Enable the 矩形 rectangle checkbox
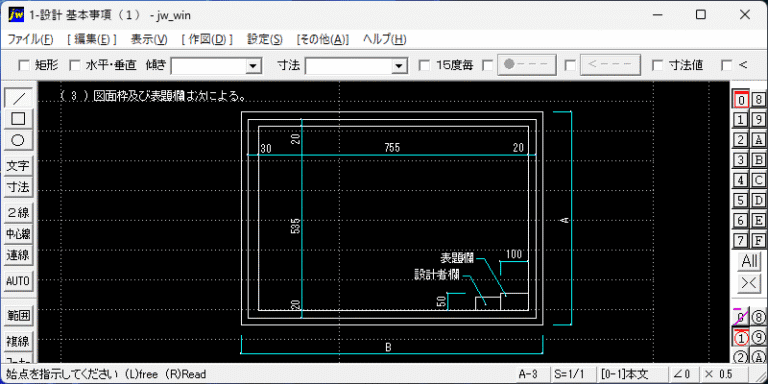 (x=24, y=65)
